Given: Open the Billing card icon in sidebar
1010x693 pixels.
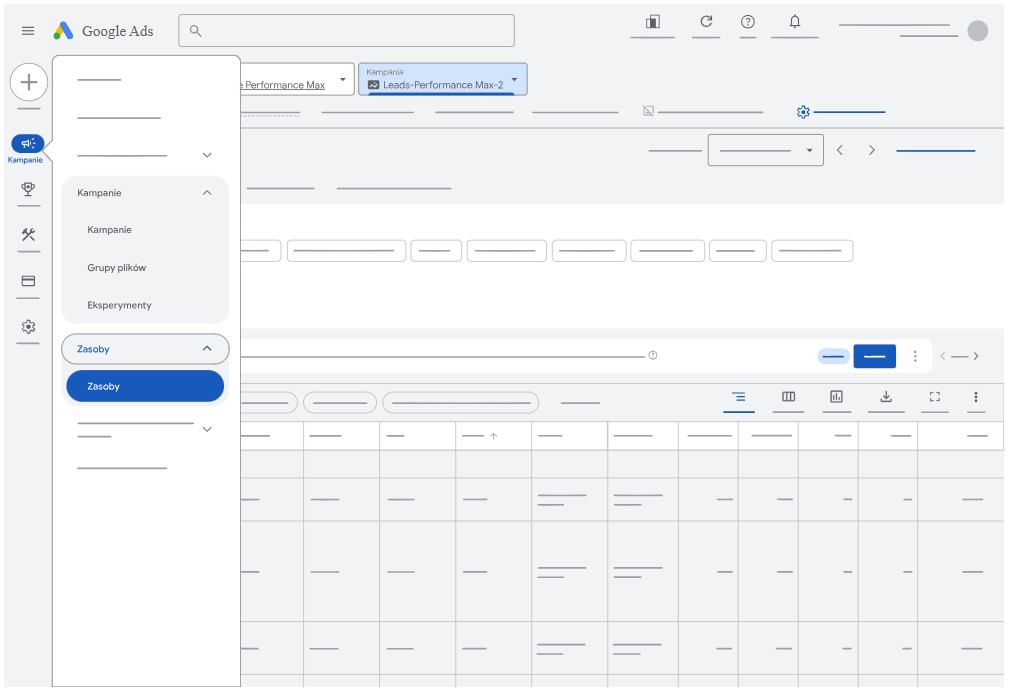Looking at the screenshot, I should 28,281.
